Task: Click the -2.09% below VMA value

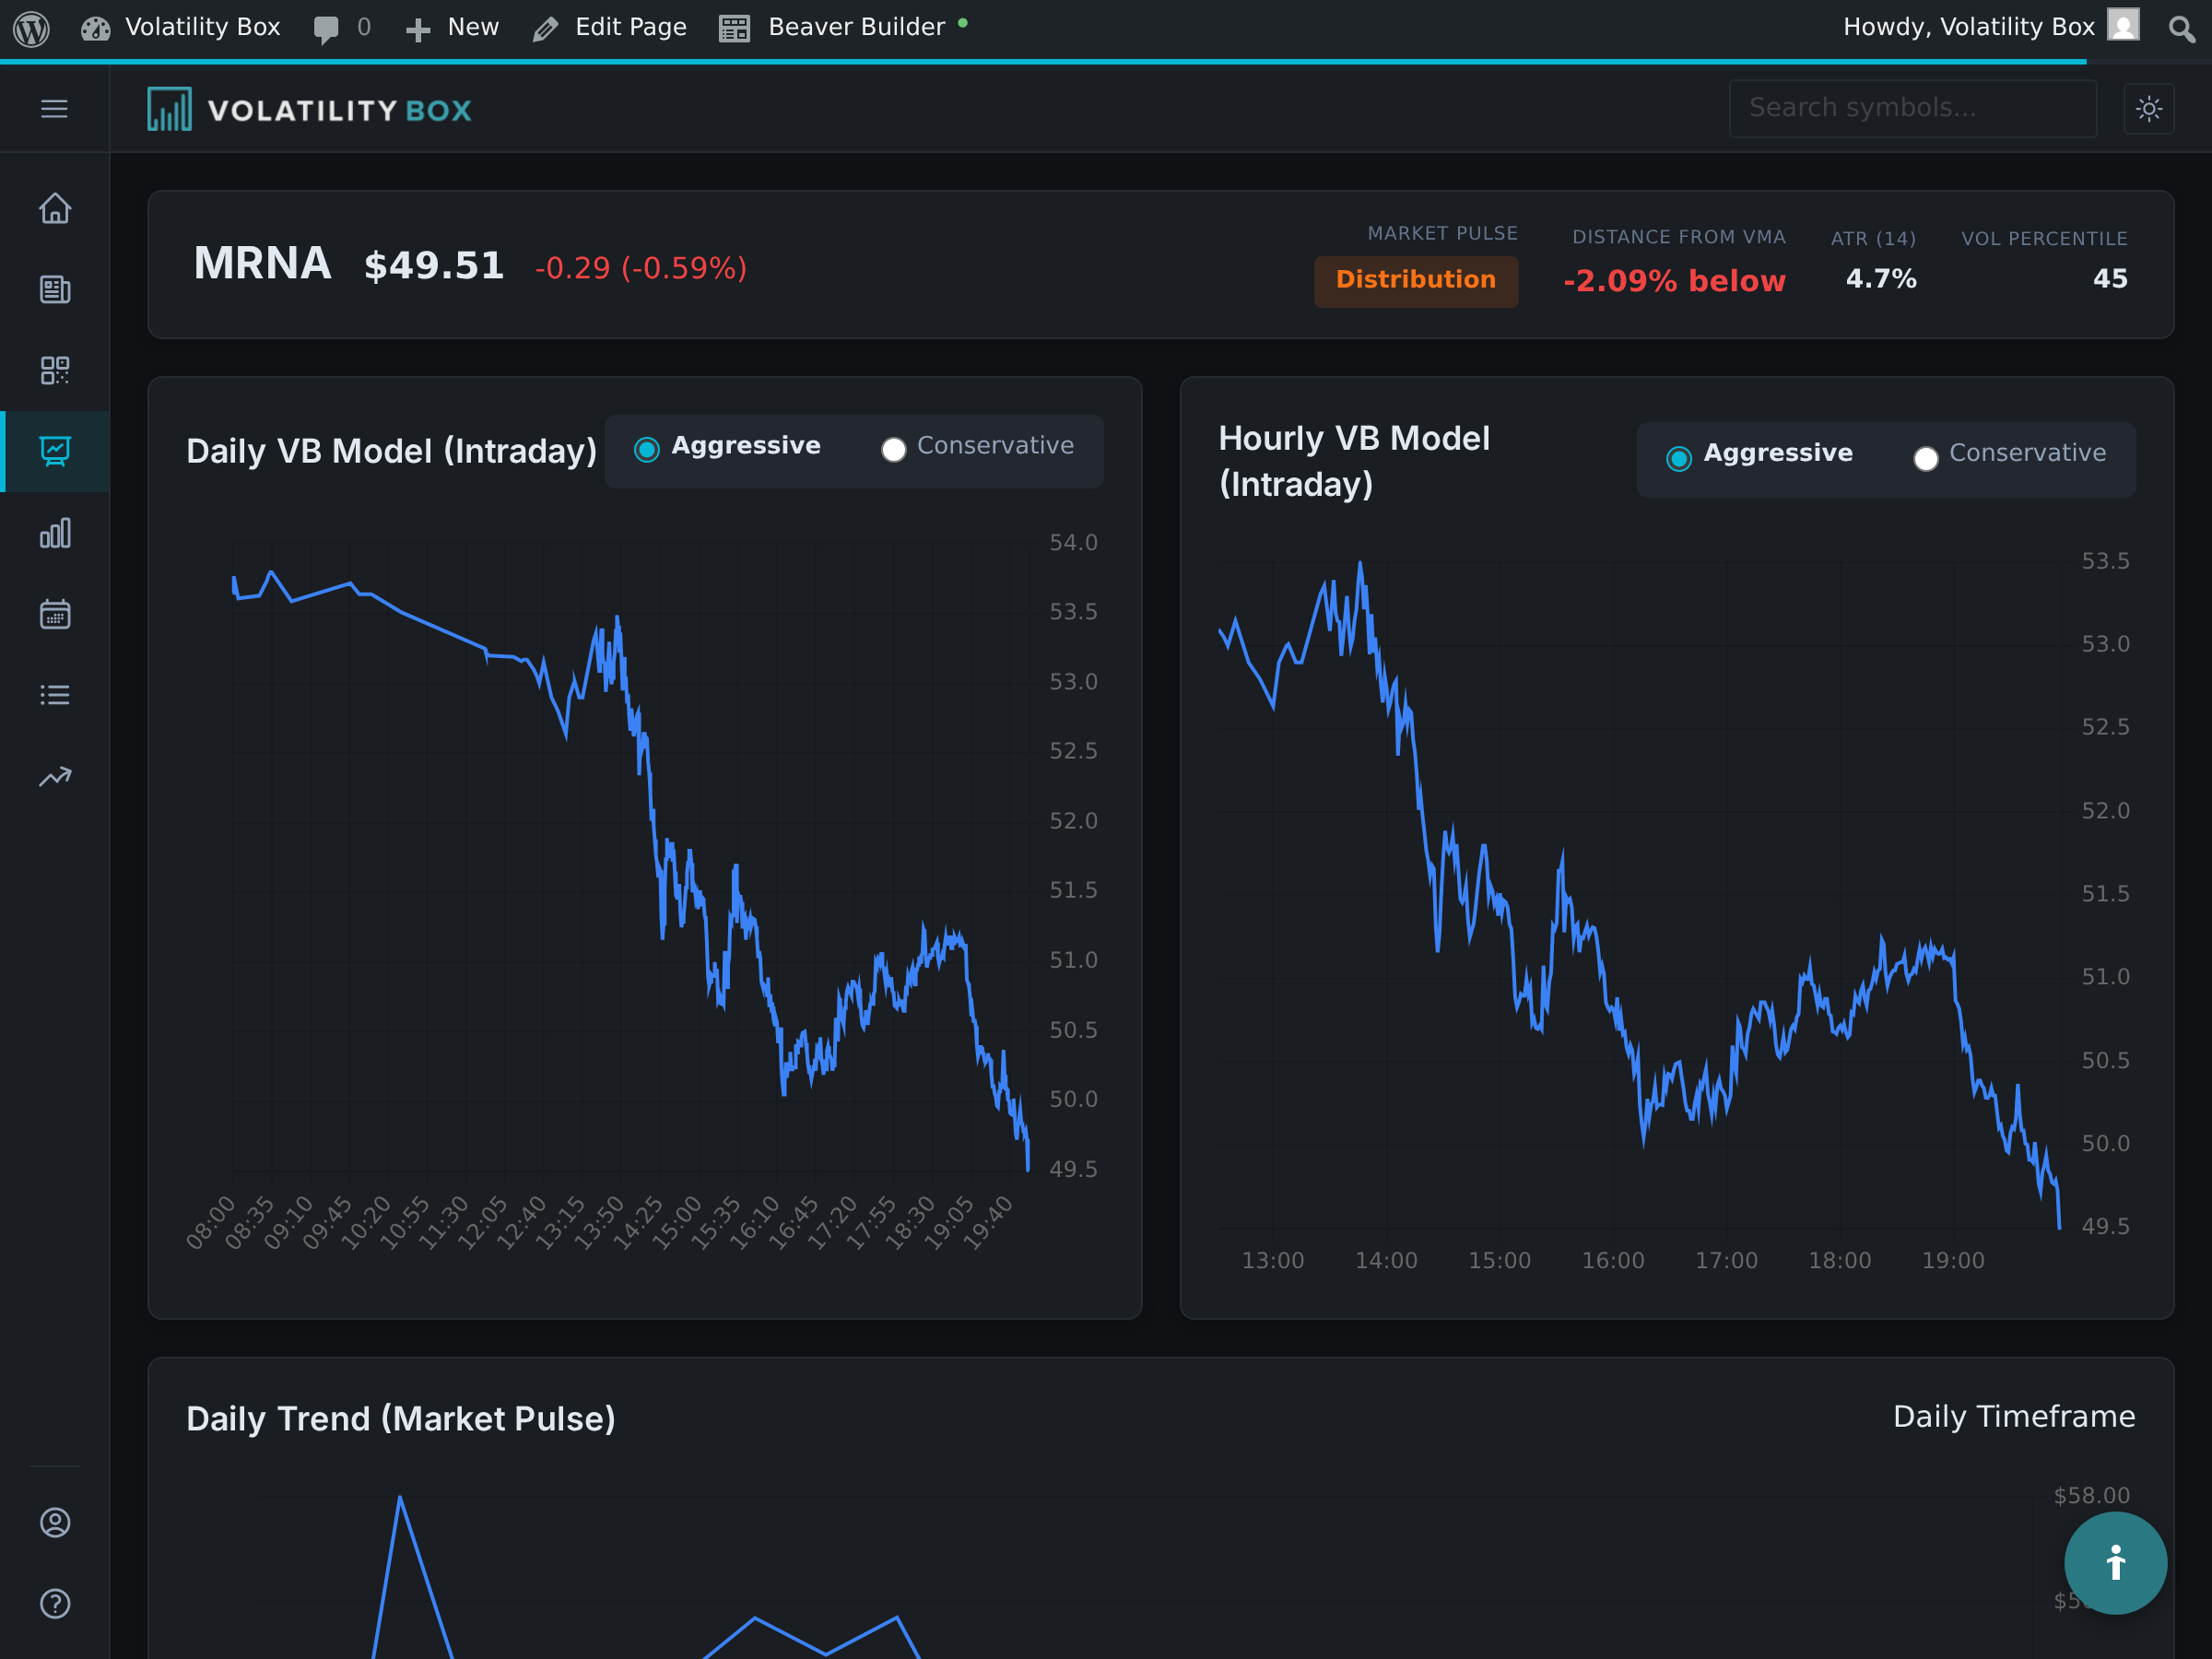Action: 1674,281
